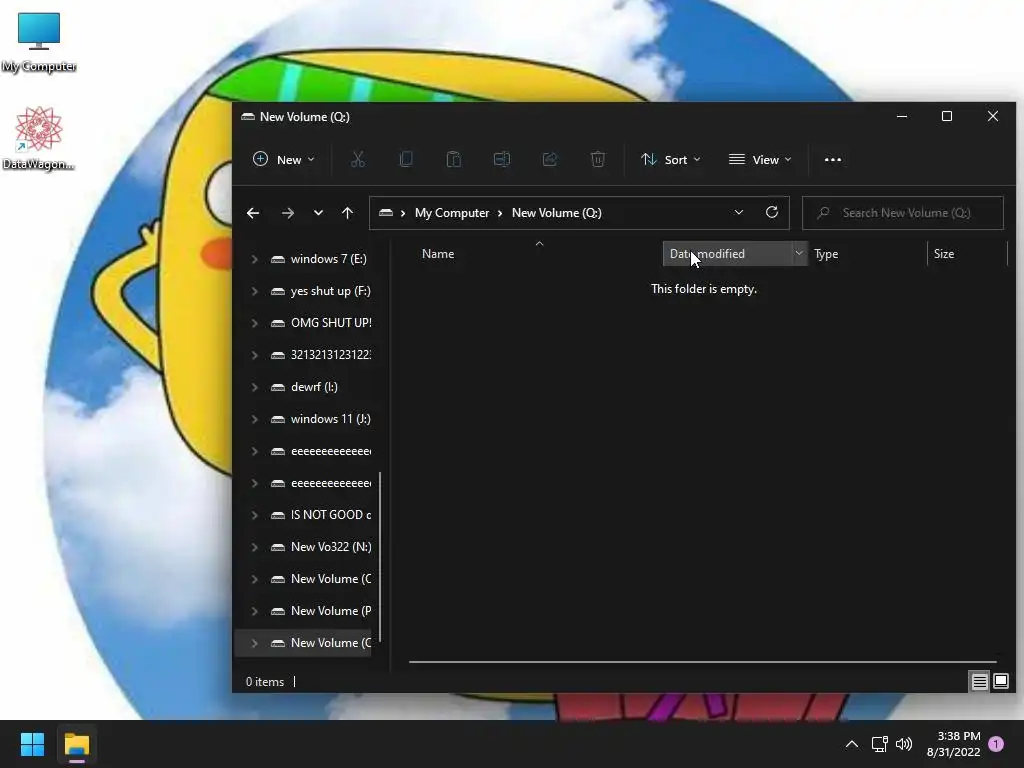Select the 3213213123122 drive
The image size is (1024, 768).
(321, 355)
